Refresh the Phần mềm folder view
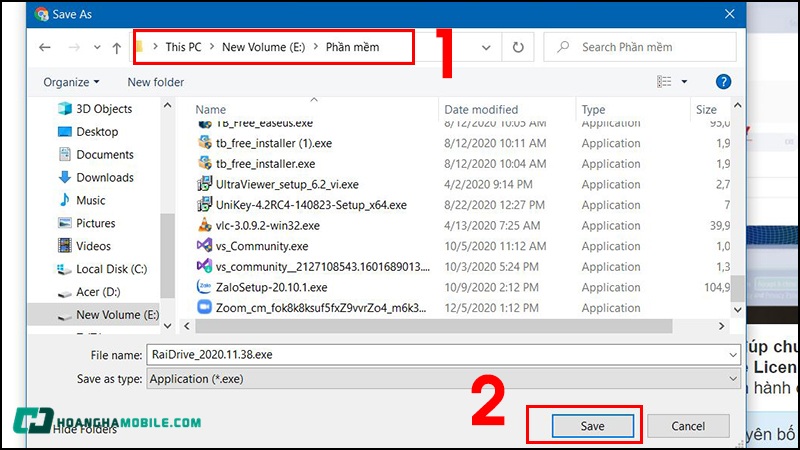This screenshot has height=450, width=800. click(x=518, y=47)
